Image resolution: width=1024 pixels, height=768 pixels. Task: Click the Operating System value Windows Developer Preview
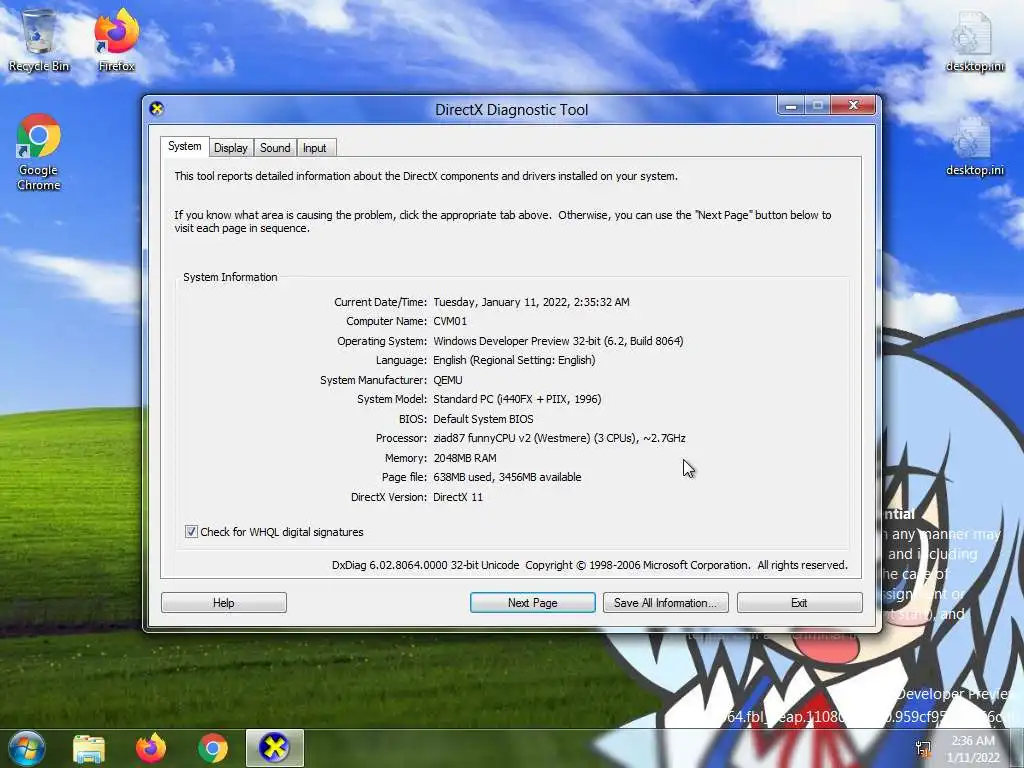558,341
